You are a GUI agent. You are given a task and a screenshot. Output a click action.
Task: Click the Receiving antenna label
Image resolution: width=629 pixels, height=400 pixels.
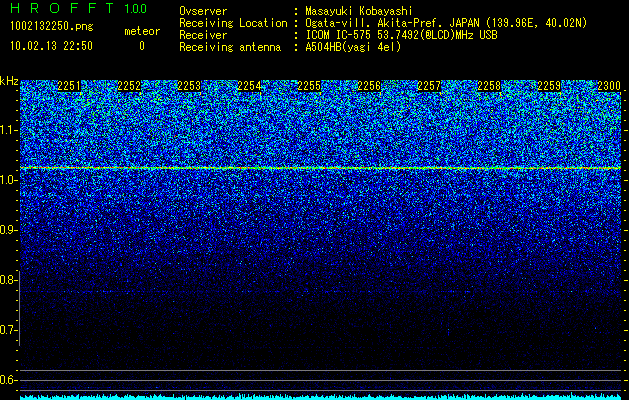tap(230, 47)
